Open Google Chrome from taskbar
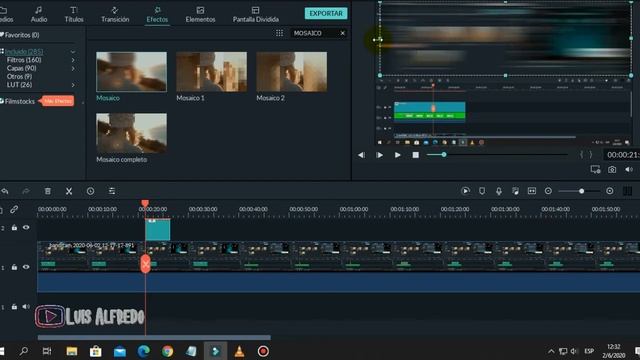Image resolution: width=640 pixels, height=360 pixels. point(167,351)
